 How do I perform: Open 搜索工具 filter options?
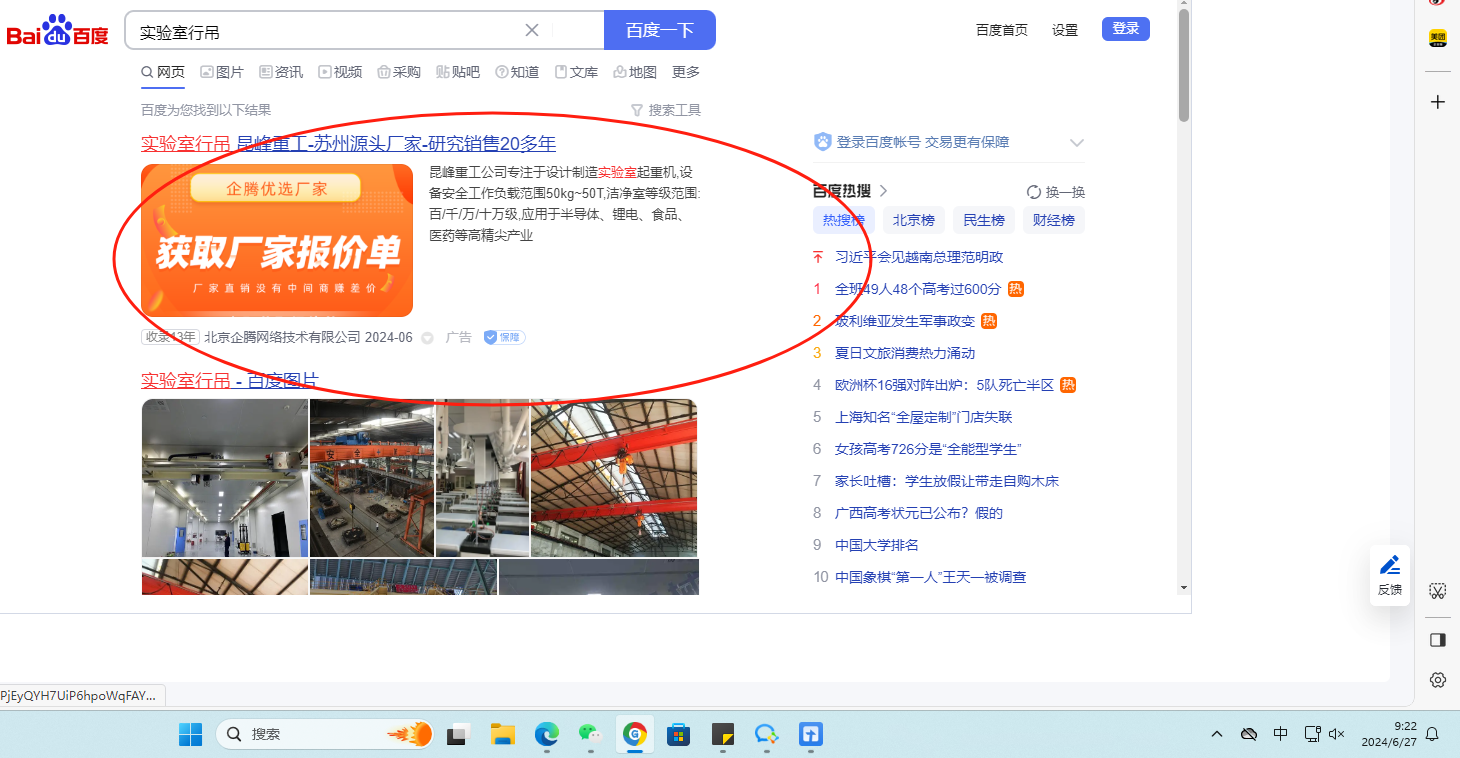click(x=666, y=110)
